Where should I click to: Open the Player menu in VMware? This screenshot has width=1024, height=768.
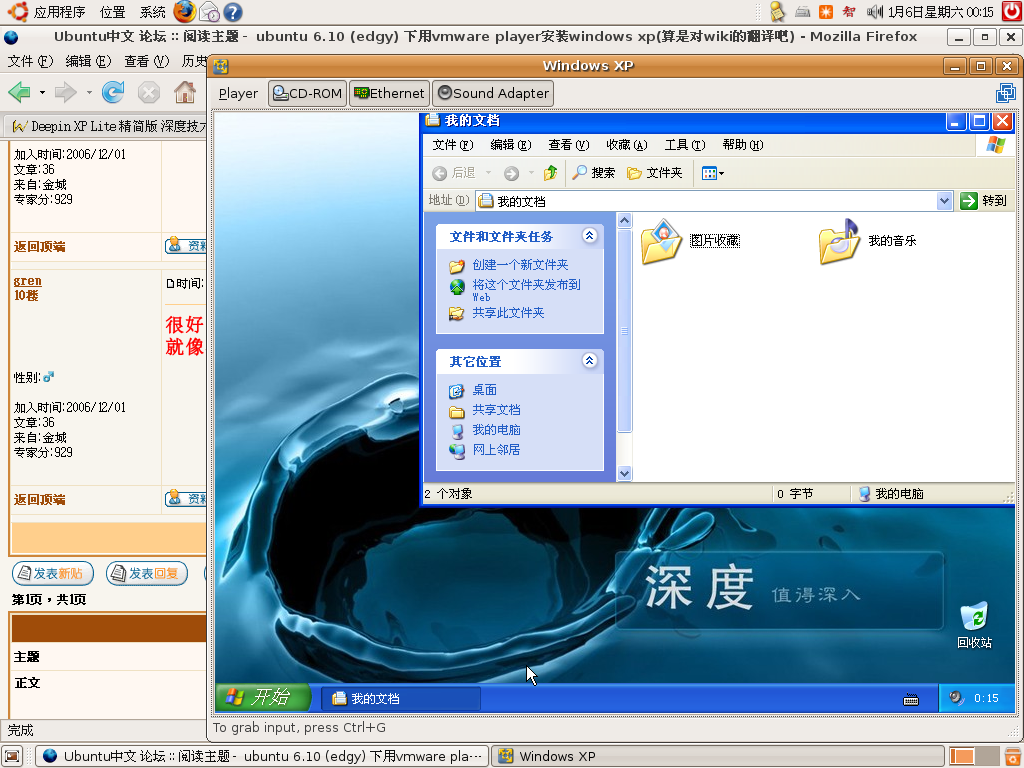238,93
